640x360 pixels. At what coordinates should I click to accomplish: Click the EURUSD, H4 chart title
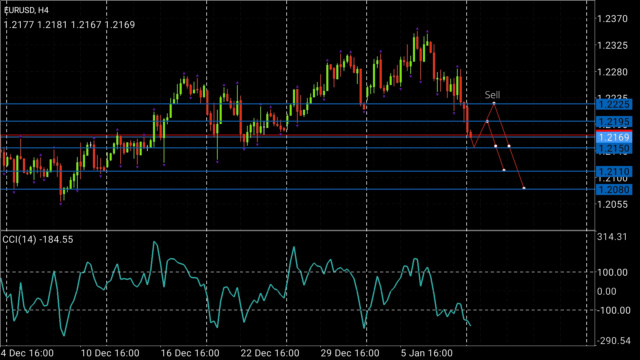(x=27, y=10)
